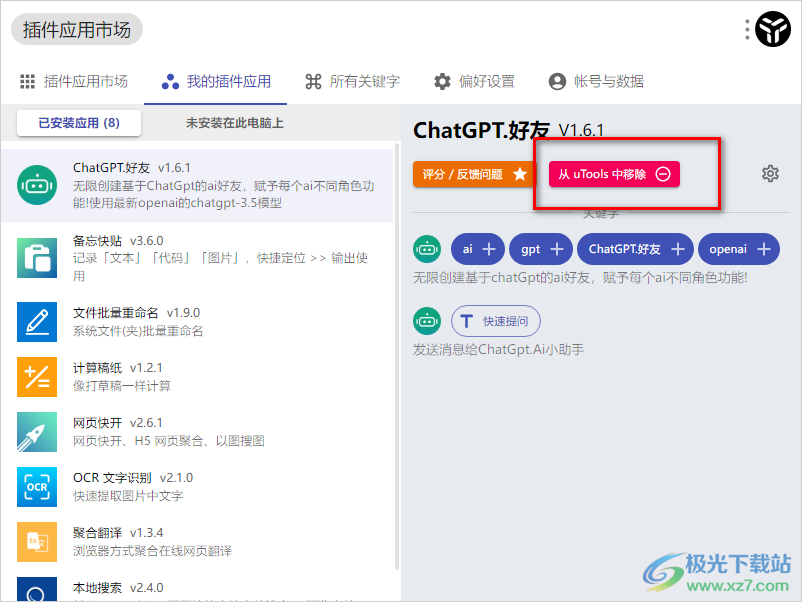Click the 文件批量重命名 pencil icon
802x602 pixels.
[x=37, y=322]
